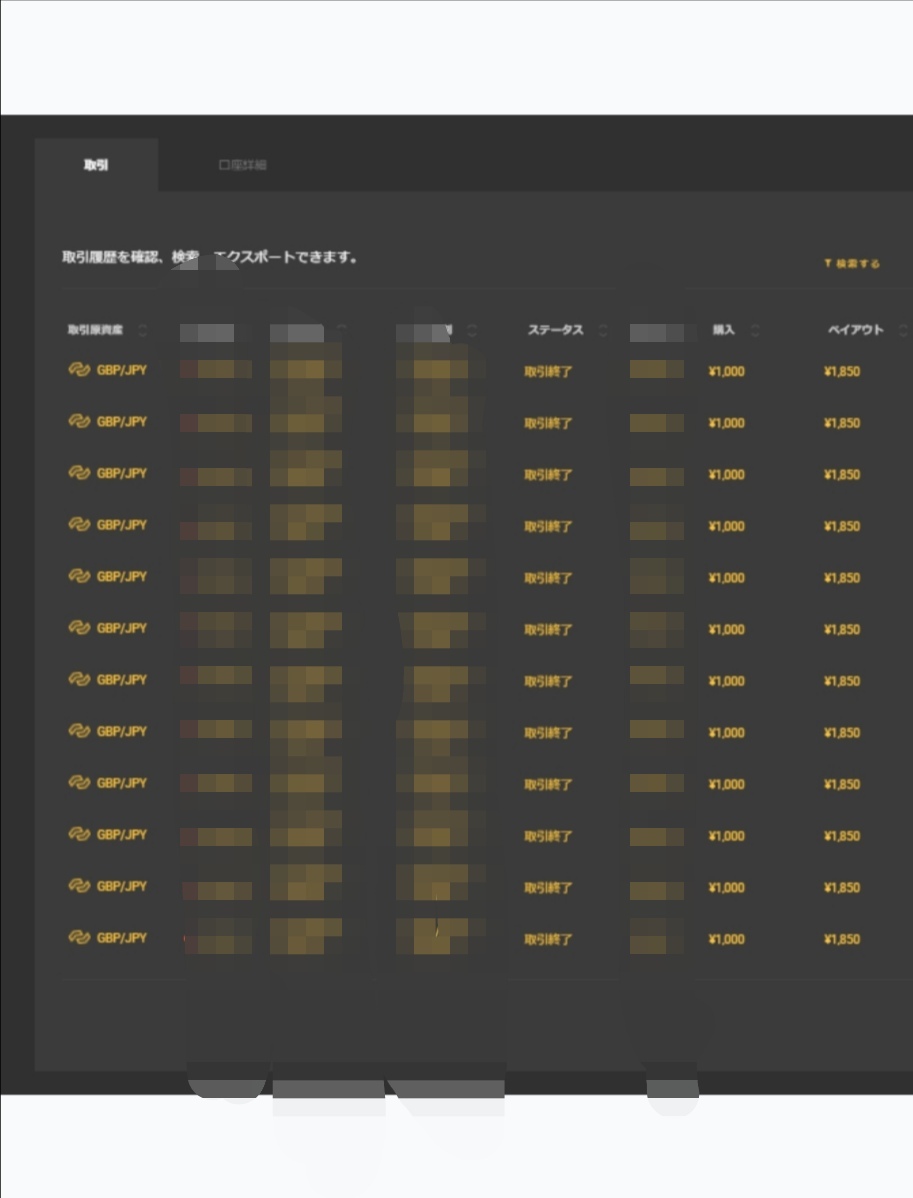Click the ¥1,000 purchase in the first row
Screen dimensions: 913x1198
tap(727, 371)
